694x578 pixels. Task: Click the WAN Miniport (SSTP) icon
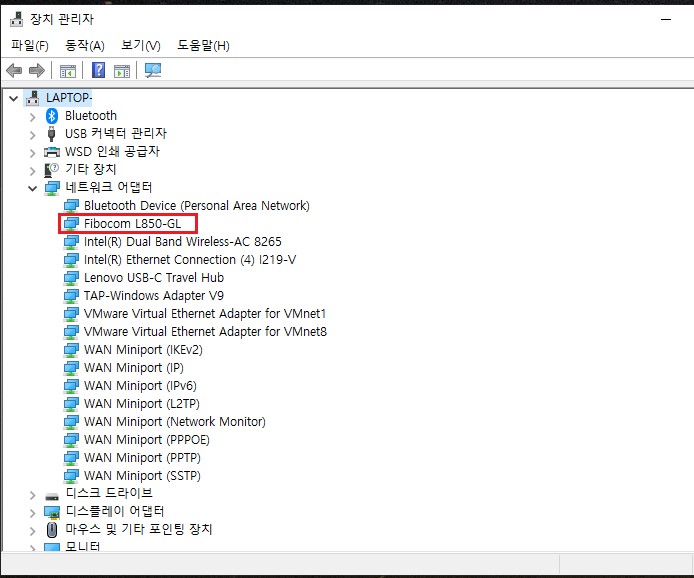71,476
